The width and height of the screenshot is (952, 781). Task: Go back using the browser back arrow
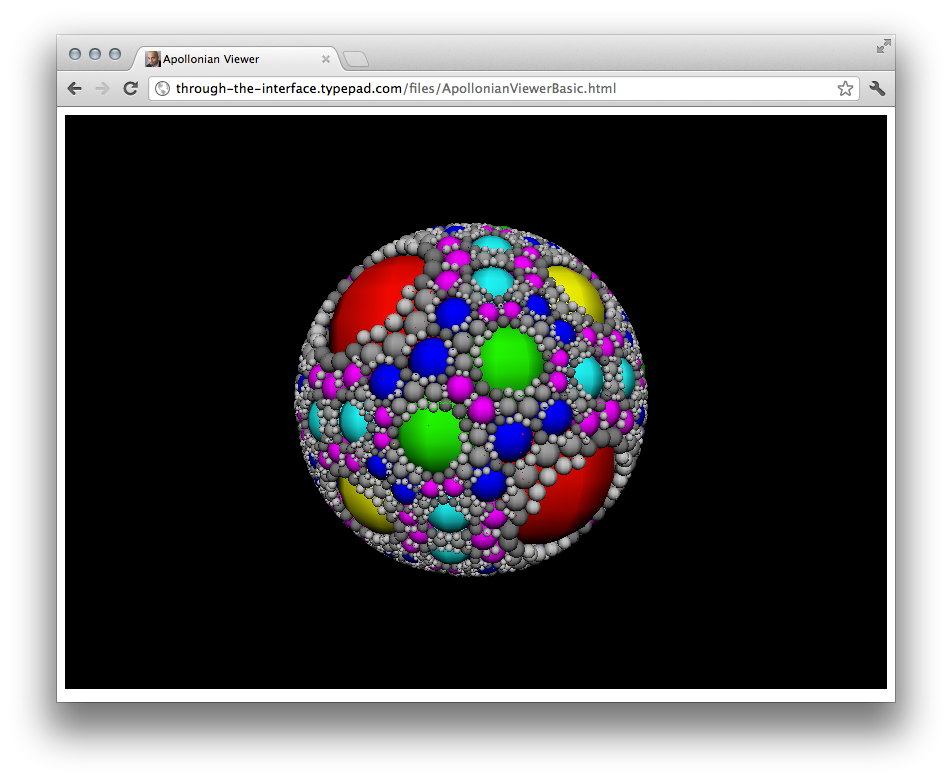[x=75, y=89]
